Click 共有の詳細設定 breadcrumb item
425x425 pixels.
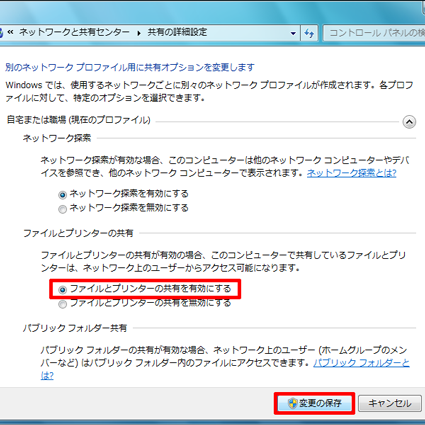(x=177, y=32)
